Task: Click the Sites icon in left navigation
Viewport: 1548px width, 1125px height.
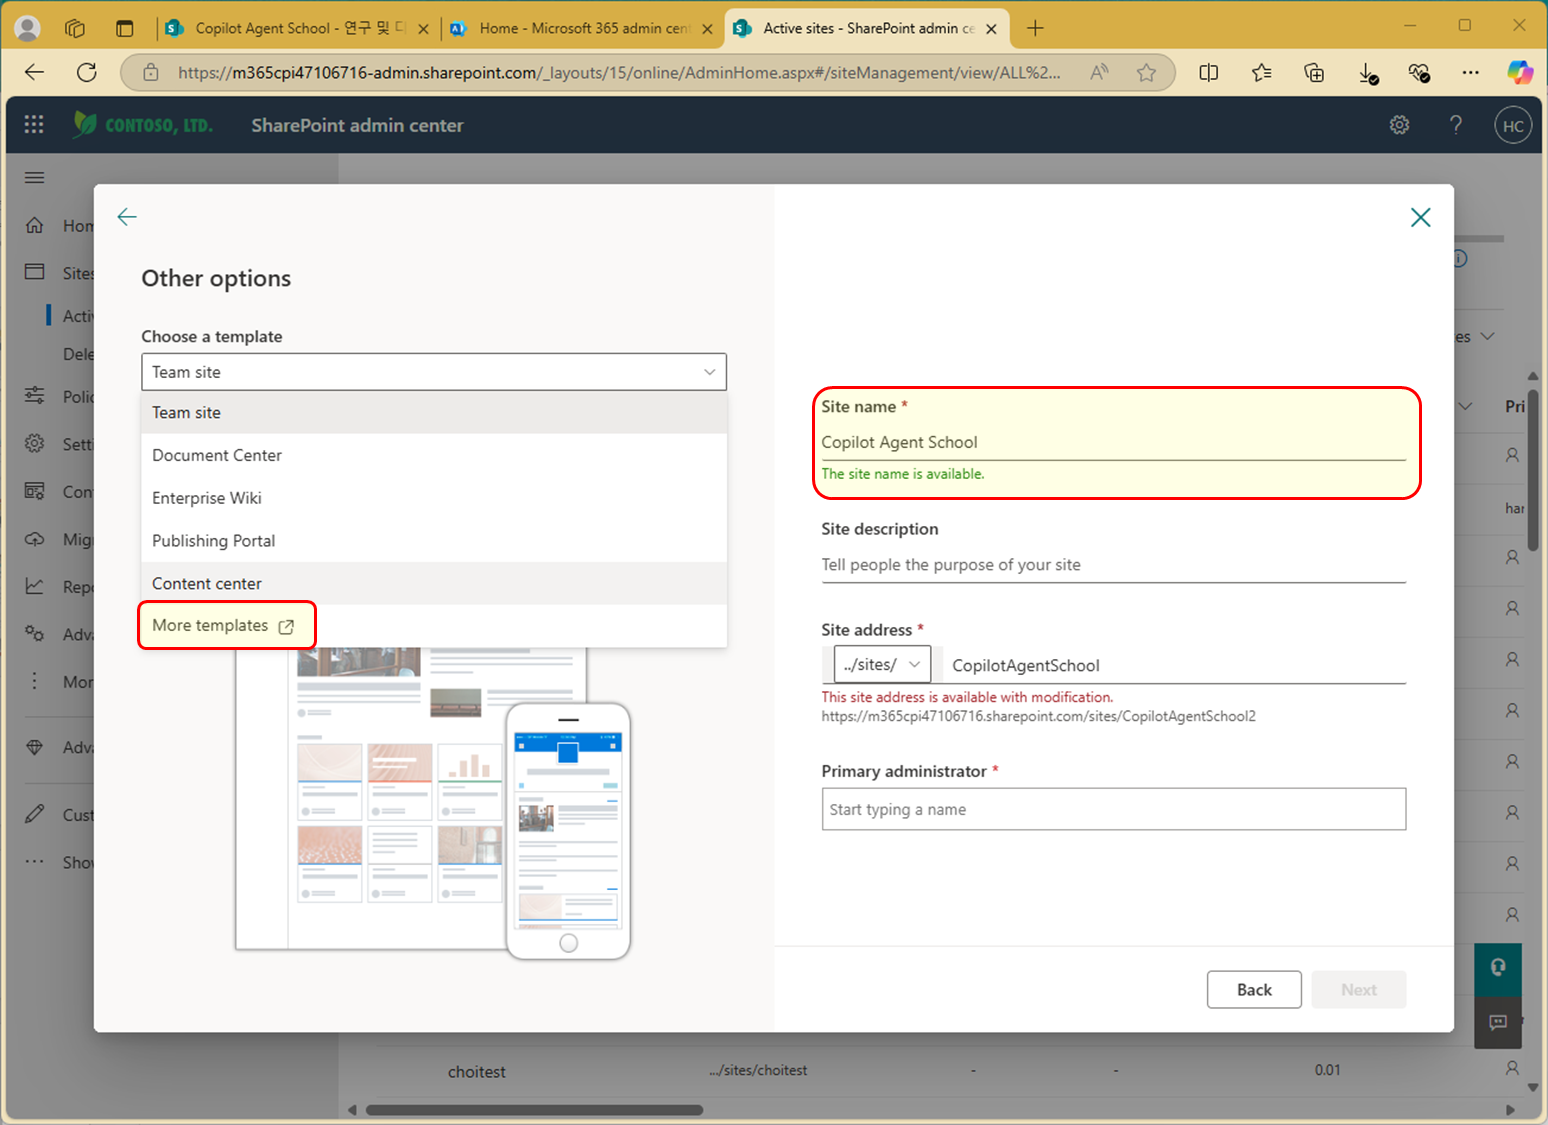Action: point(34,272)
